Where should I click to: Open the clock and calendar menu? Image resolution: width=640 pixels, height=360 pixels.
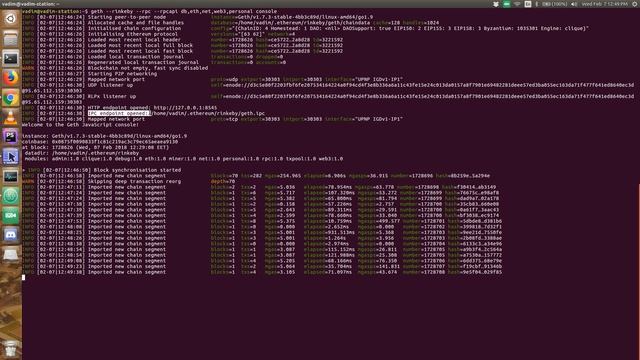[605, 4]
